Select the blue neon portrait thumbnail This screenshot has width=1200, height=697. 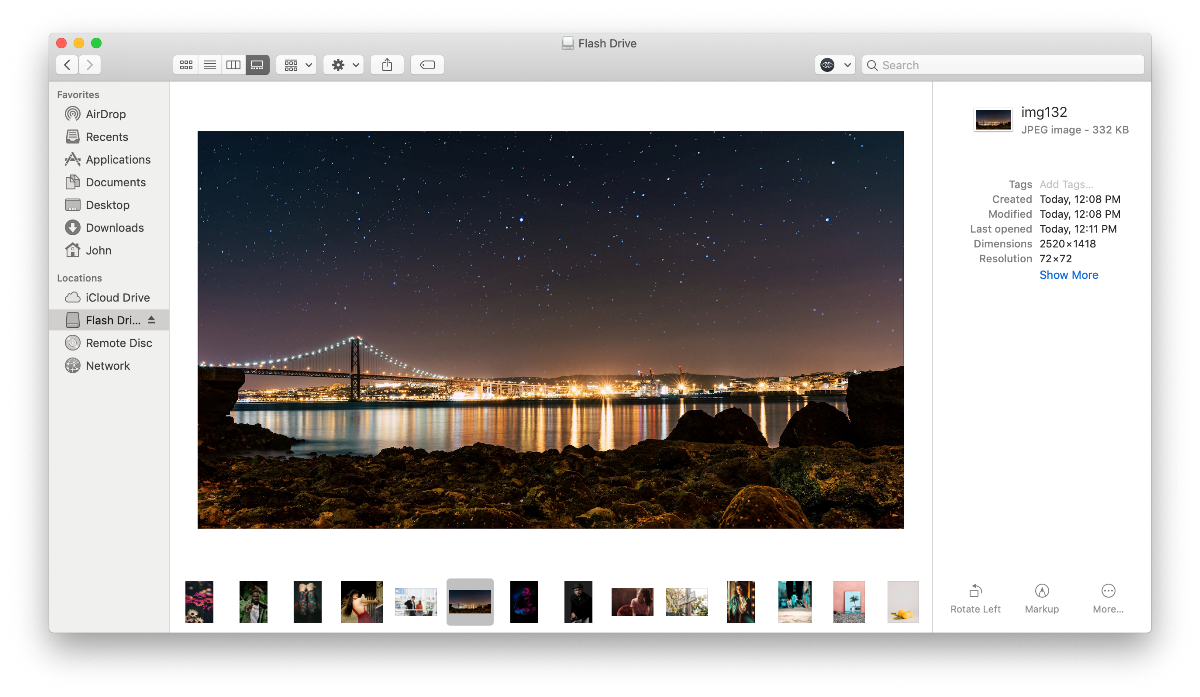click(524, 602)
